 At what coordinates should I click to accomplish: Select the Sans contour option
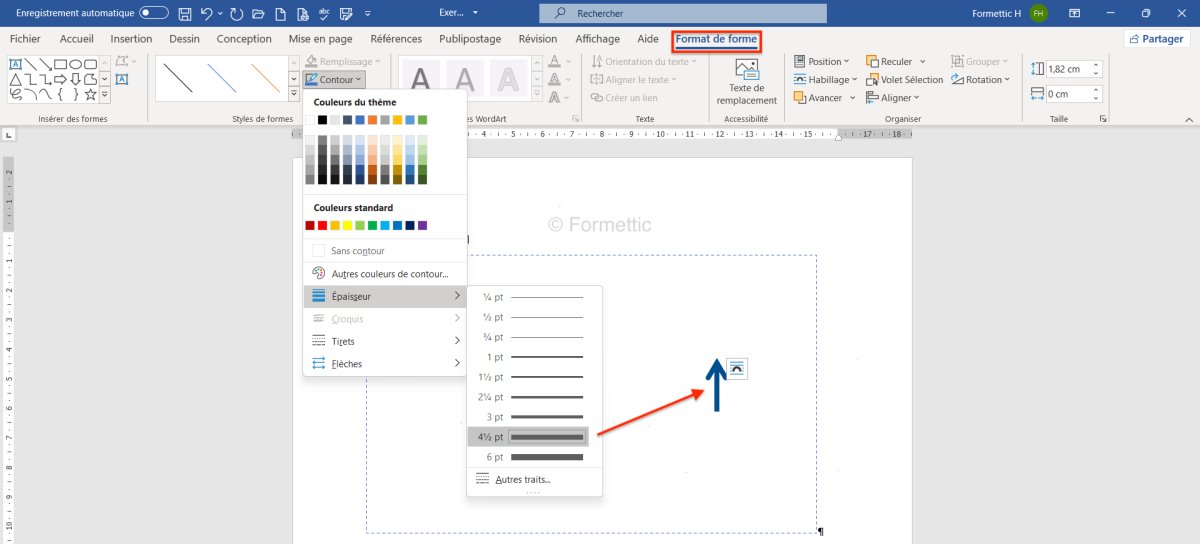(357, 251)
